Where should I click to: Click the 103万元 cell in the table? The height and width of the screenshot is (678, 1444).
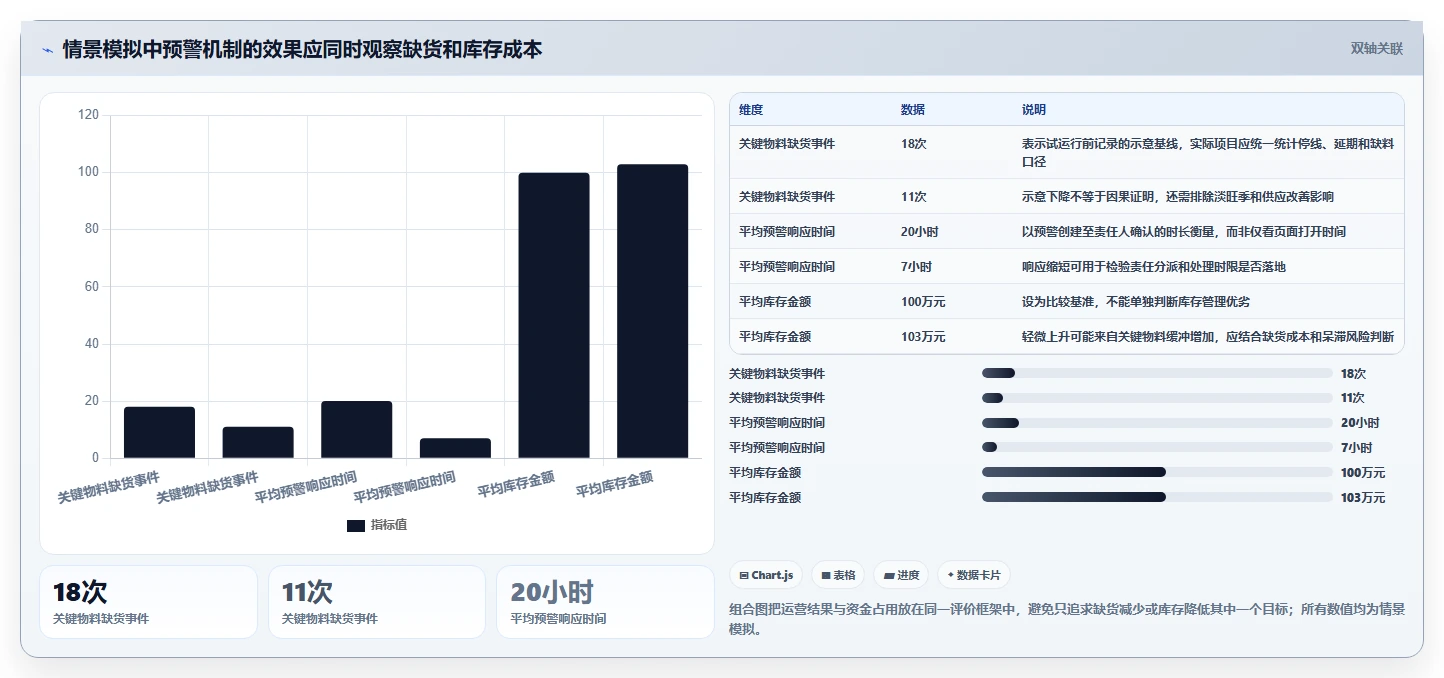[x=923, y=336]
